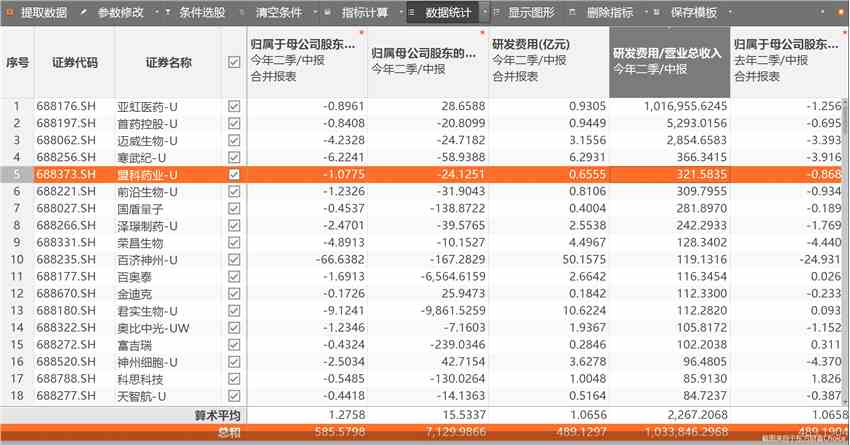Image resolution: width=850 pixels, height=445 pixels.
Task: Click the value -66.6382
Action: pyautogui.click(x=340, y=260)
